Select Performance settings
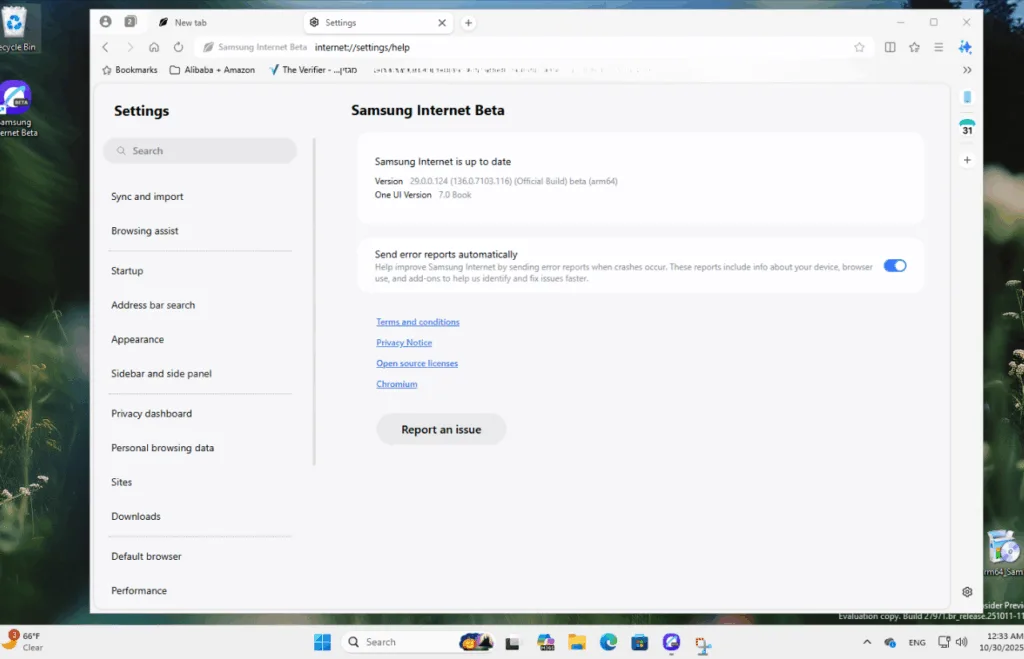Screen dimensions: 1024x659 [139, 590]
